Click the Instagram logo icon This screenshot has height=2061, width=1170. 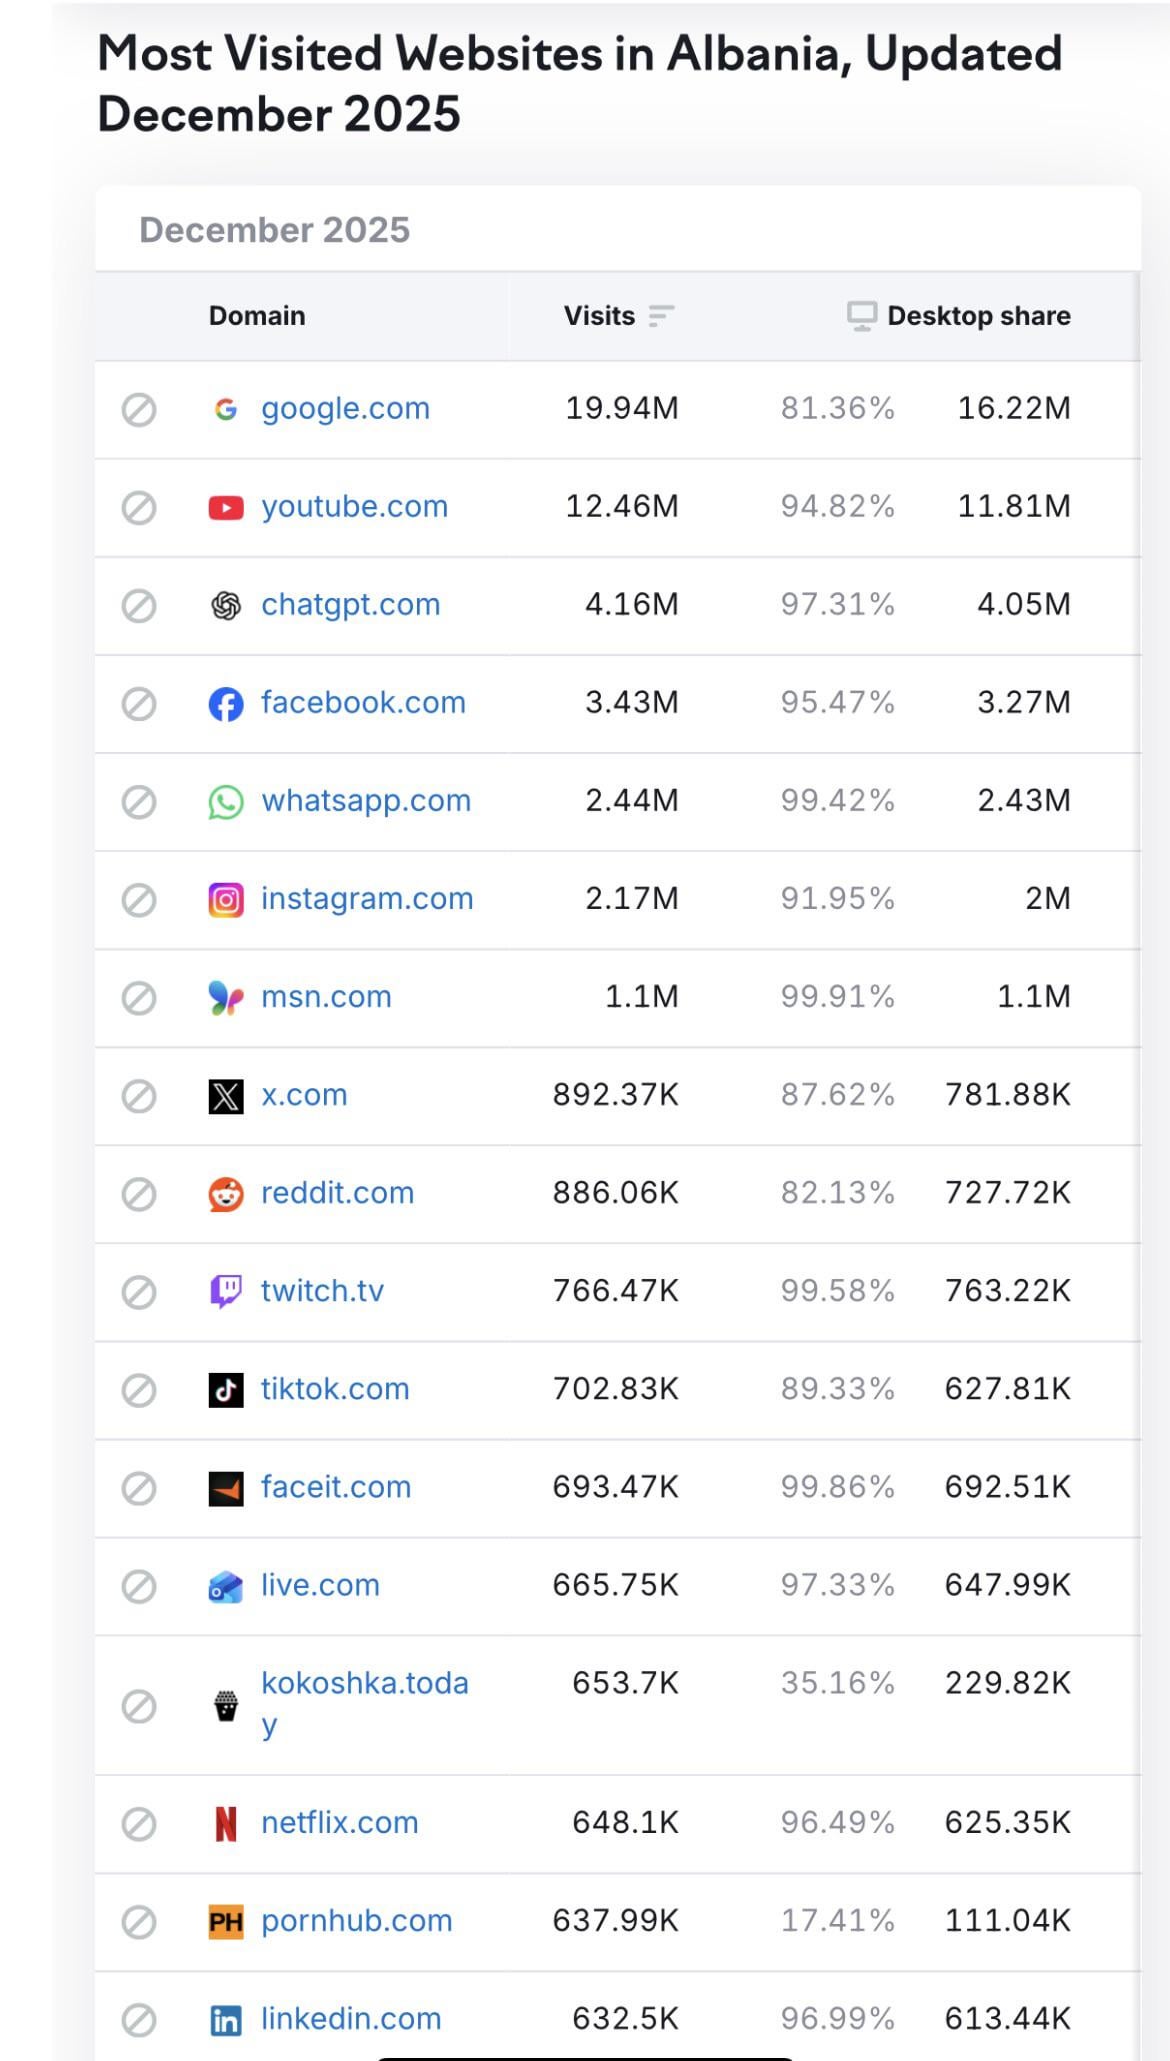(x=226, y=900)
